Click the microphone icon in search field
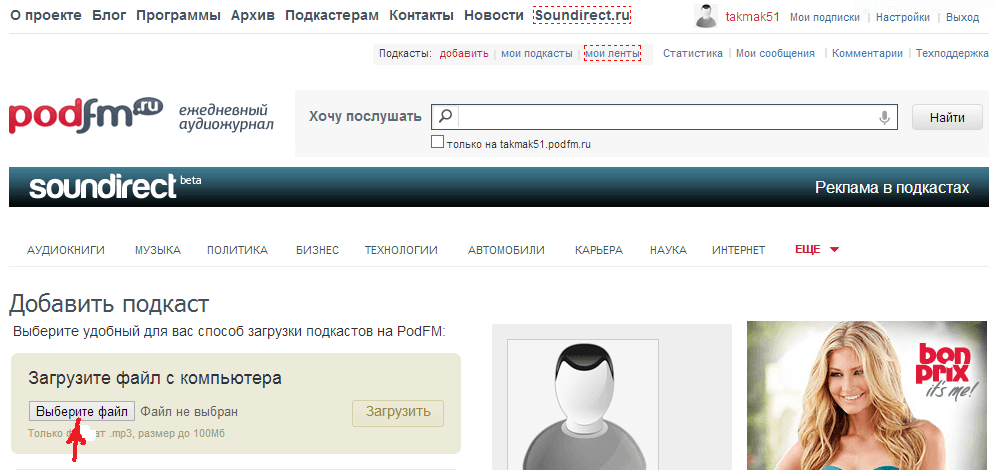The image size is (995, 470). point(884,117)
